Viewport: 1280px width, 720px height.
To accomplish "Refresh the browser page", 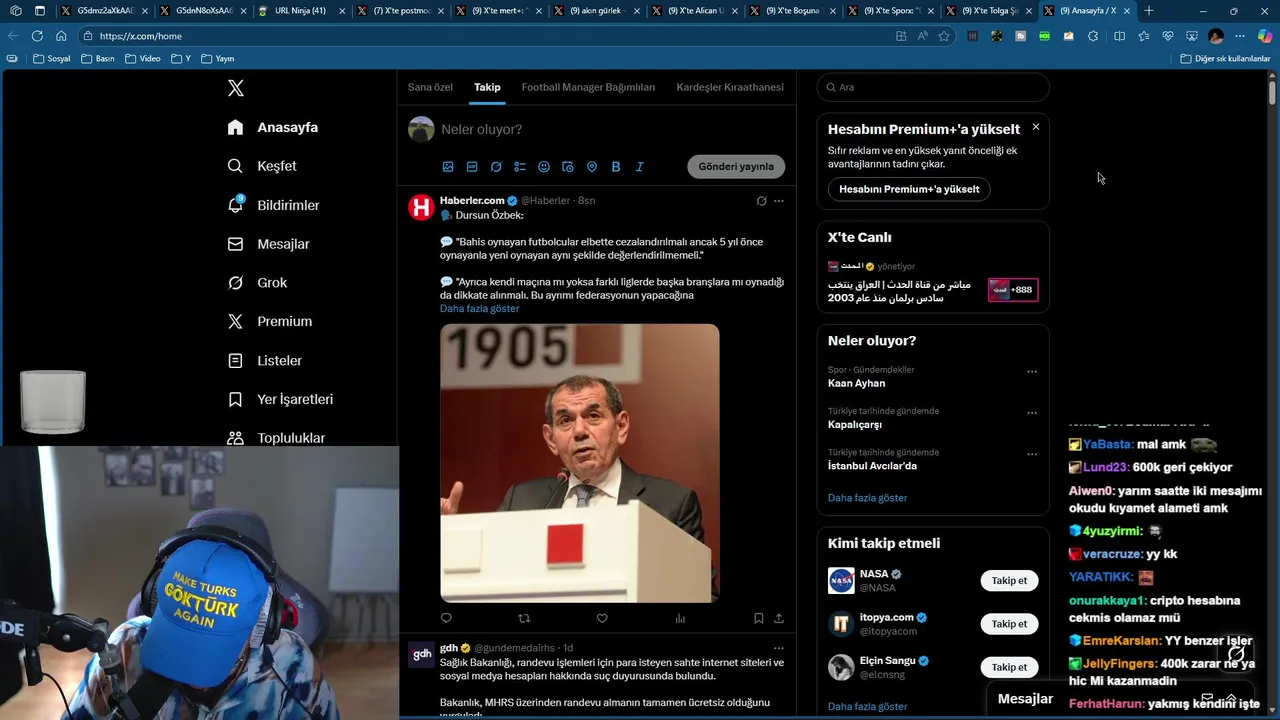I will tap(37, 36).
